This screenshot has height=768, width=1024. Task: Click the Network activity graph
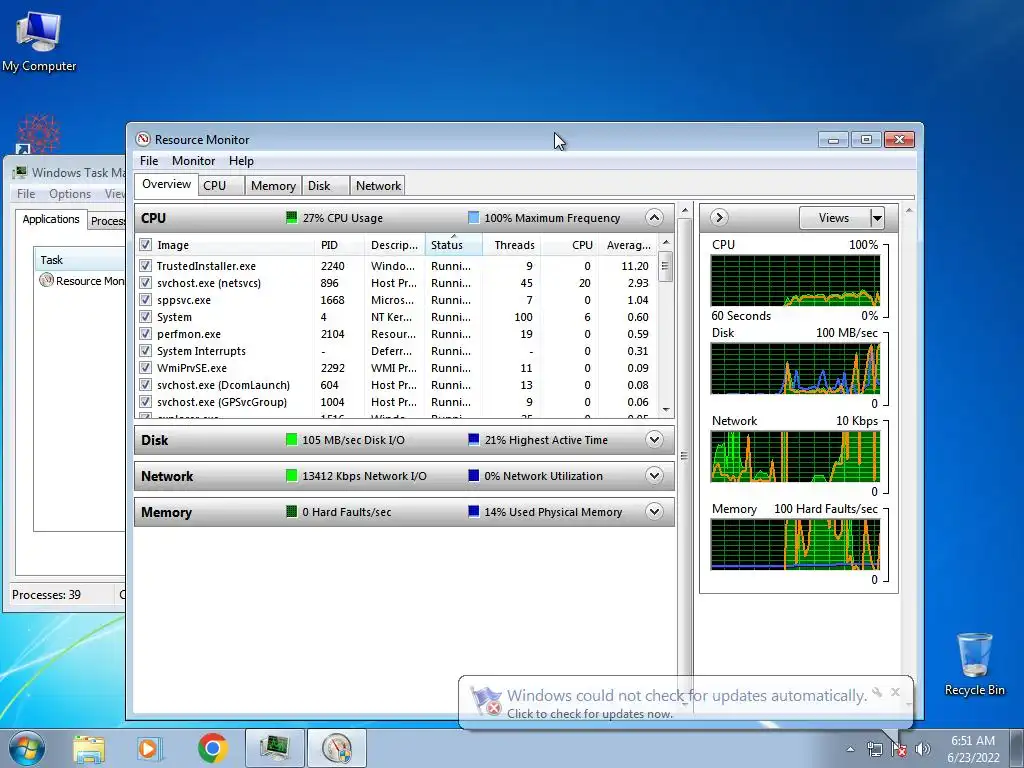pos(795,456)
